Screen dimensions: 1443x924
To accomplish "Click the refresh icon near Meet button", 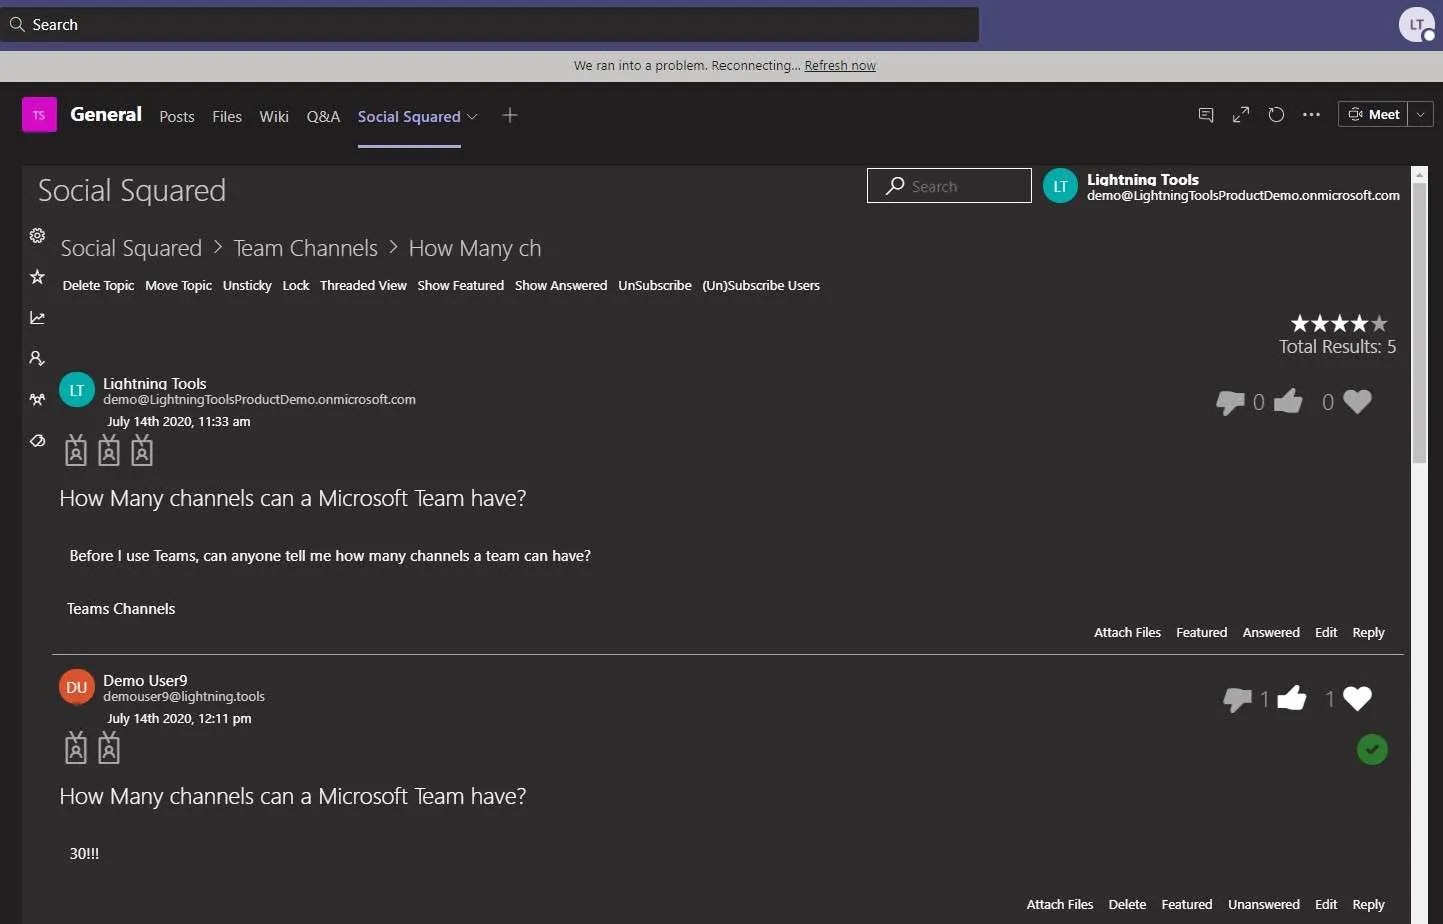I will pos(1276,115).
